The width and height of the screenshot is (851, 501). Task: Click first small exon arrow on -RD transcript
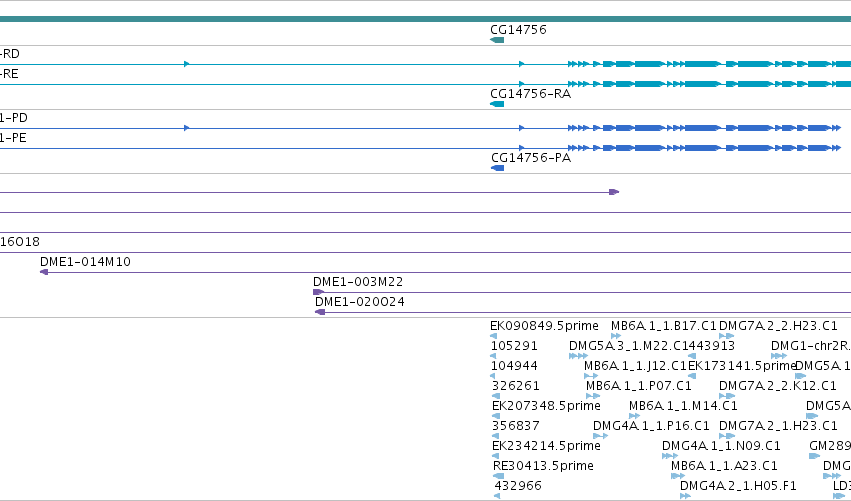click(x=186, y=64)
